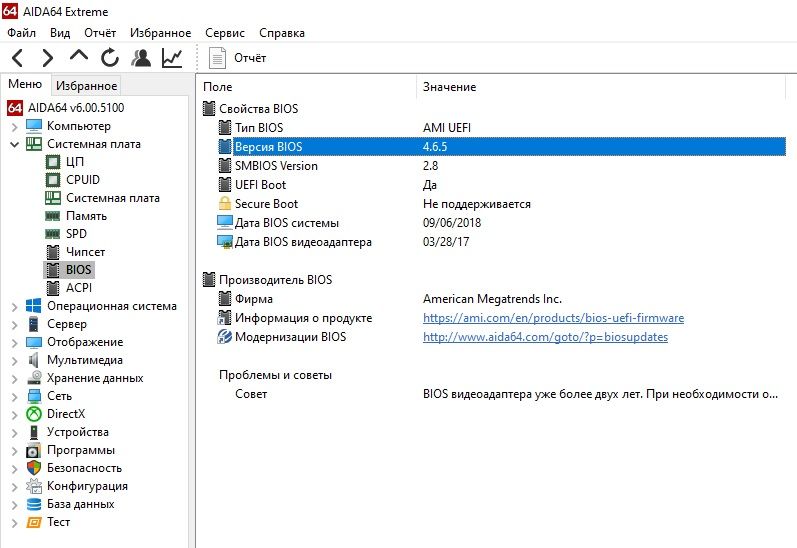
Task: Open the aida64.com biosupdates link
Action: click(545, 337)
